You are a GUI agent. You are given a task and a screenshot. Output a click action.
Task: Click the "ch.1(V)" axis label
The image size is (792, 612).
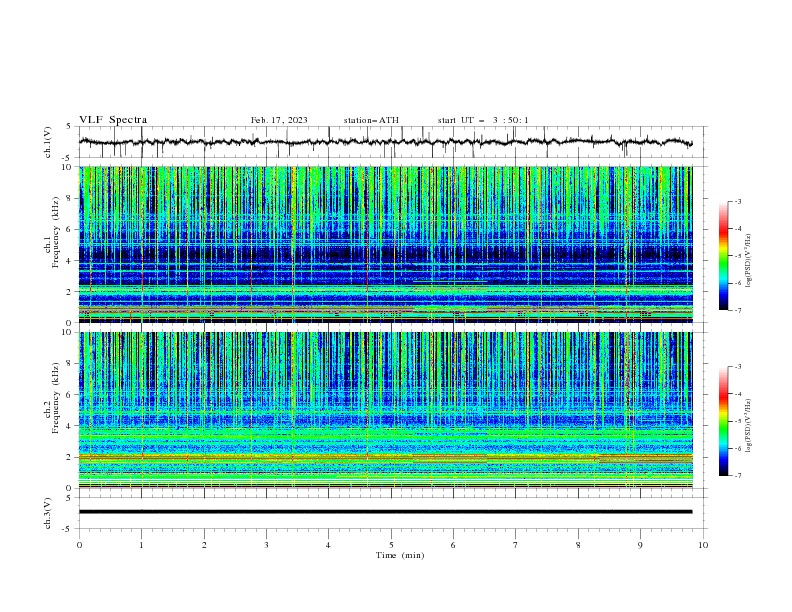(48, 142)
